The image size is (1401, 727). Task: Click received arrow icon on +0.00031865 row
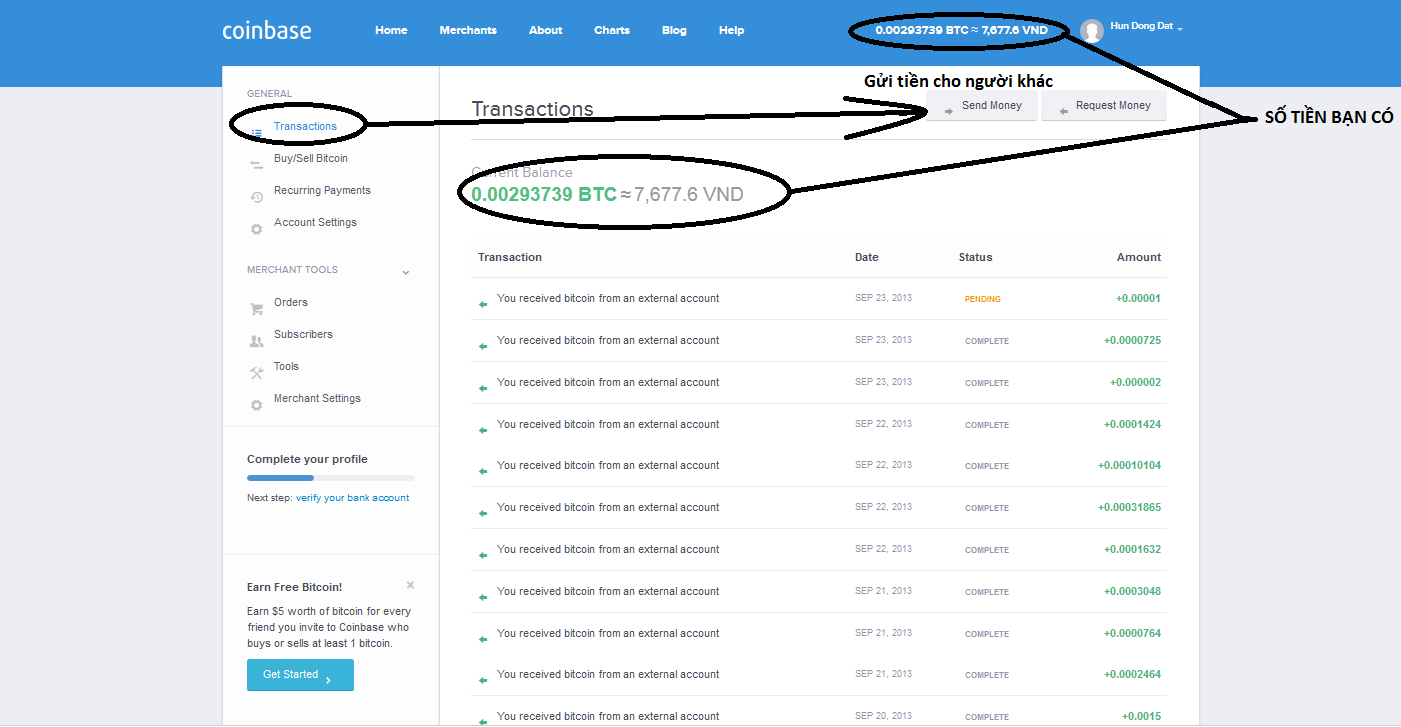(x=483, y=513)
